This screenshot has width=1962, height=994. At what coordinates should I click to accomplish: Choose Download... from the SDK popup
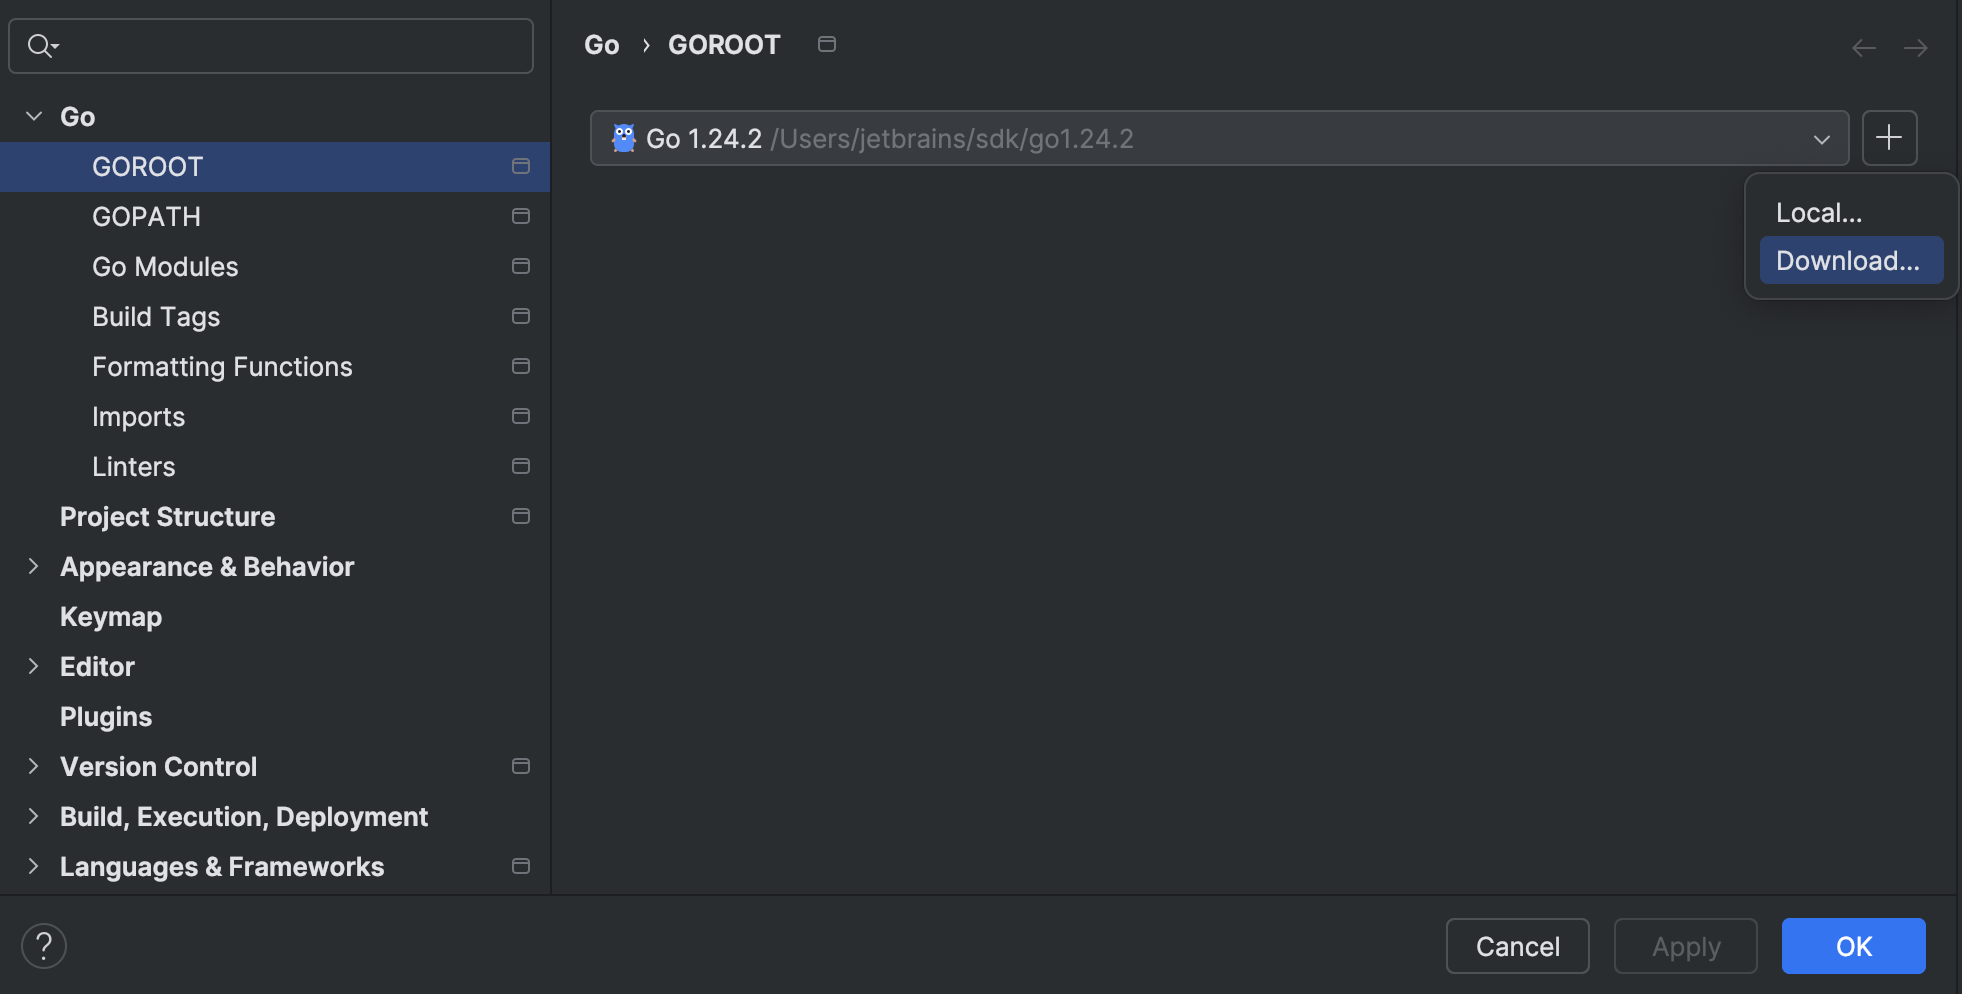click(x=1848, y=260)
